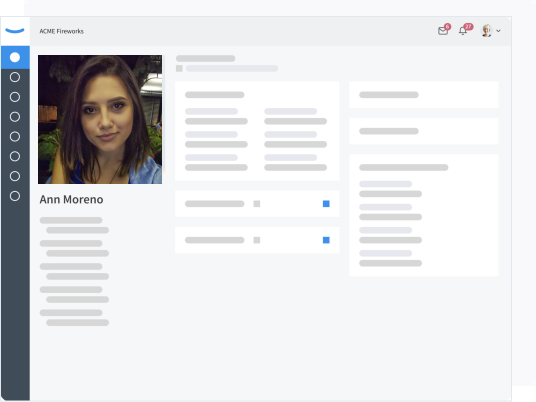Screen dimensions: 536x402
Task: Select the second sidebar circle icon
Action: tap(15, 77)
